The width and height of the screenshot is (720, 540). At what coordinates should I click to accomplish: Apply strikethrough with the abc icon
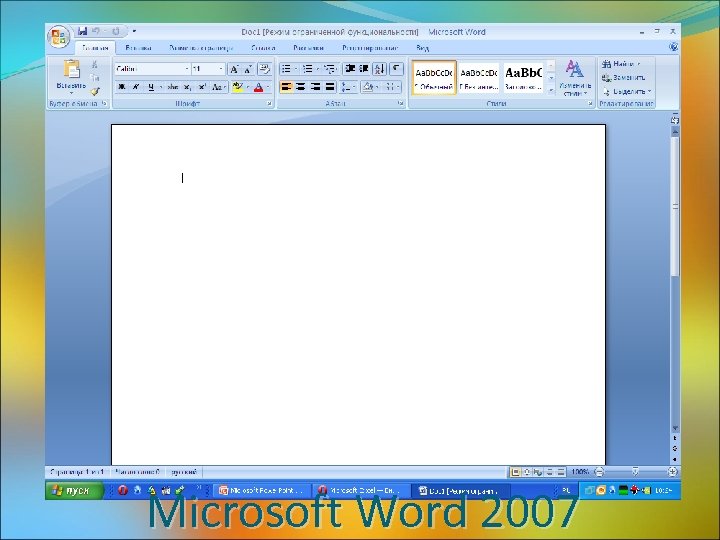tap(172, 87)
